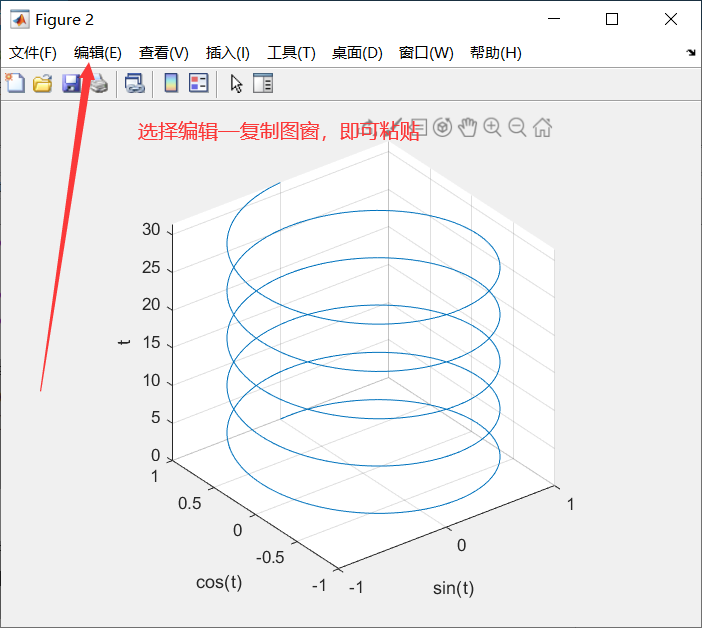Click the tick label 15 on t axis

pyautogui.click(x=151, y=343)
